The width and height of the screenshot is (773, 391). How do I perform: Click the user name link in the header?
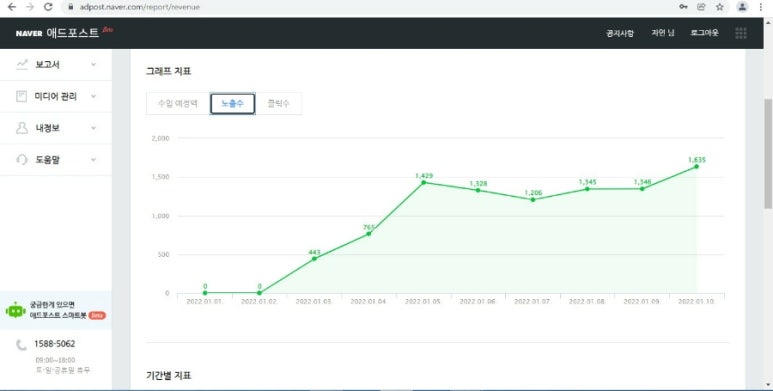click(663, 33)
